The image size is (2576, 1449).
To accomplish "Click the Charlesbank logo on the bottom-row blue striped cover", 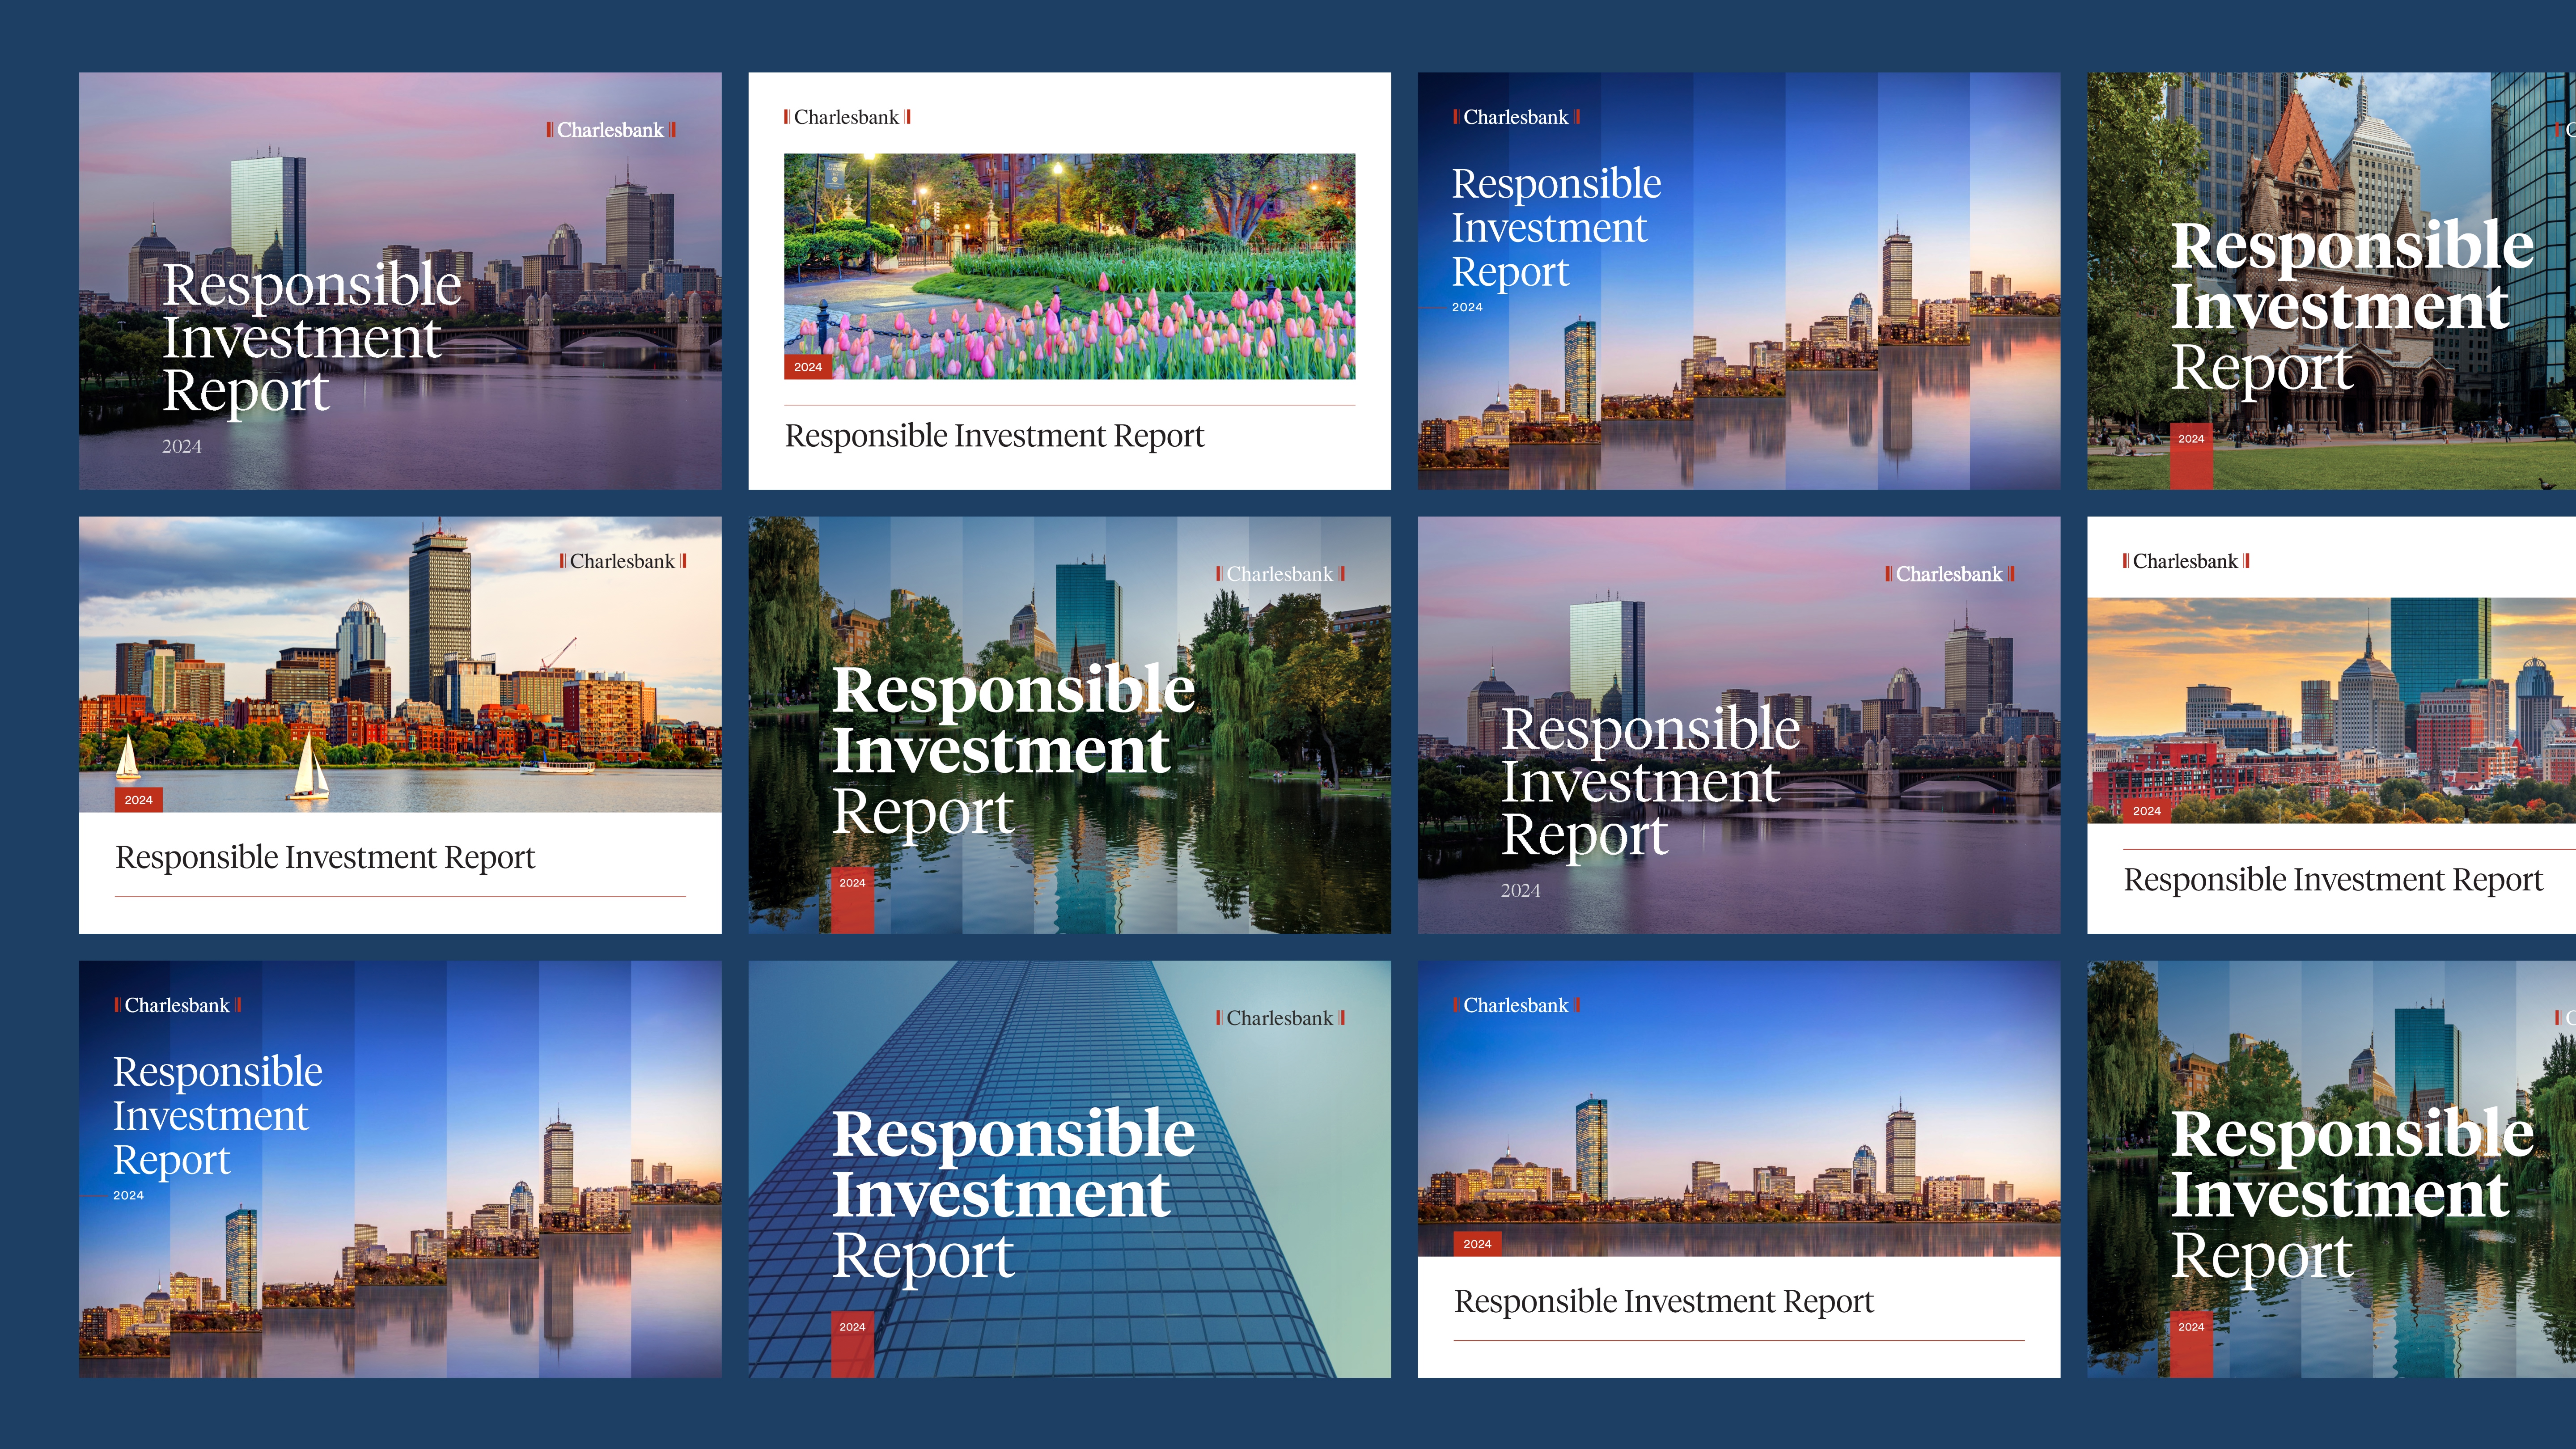I will click(177, 1005).
